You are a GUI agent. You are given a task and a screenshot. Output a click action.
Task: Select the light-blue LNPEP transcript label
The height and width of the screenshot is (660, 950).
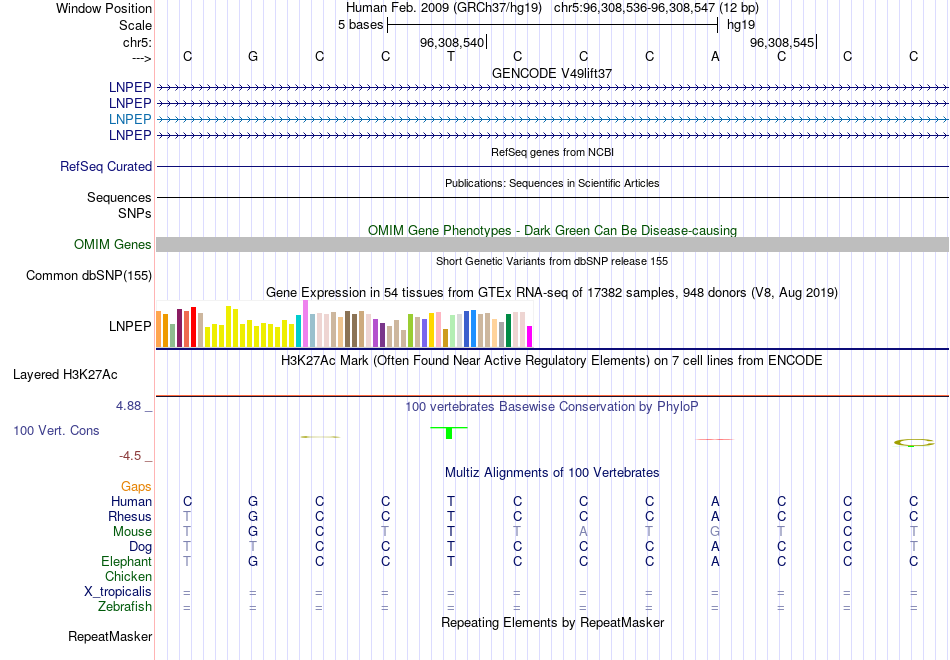[x=130, y=119]
